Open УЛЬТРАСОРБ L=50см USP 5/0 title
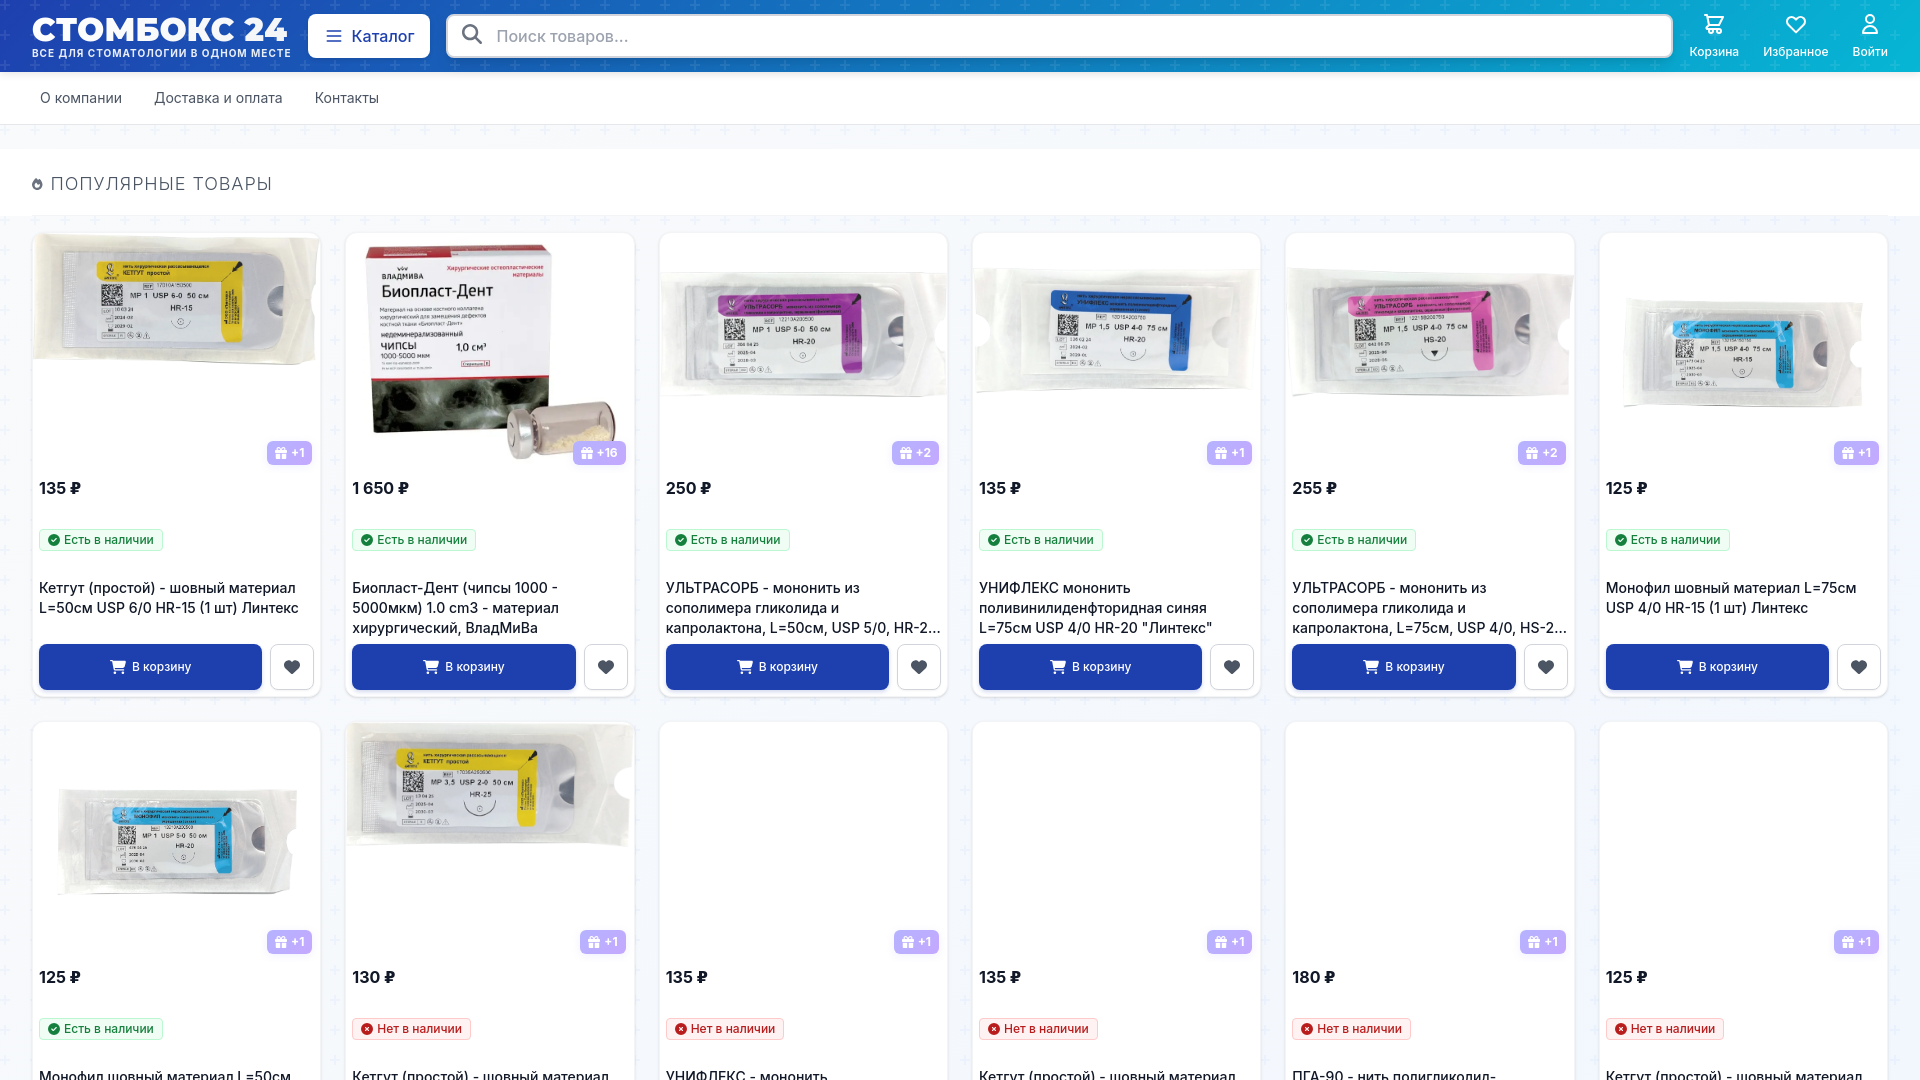The image size is (1920, 1080). (803, 608)
